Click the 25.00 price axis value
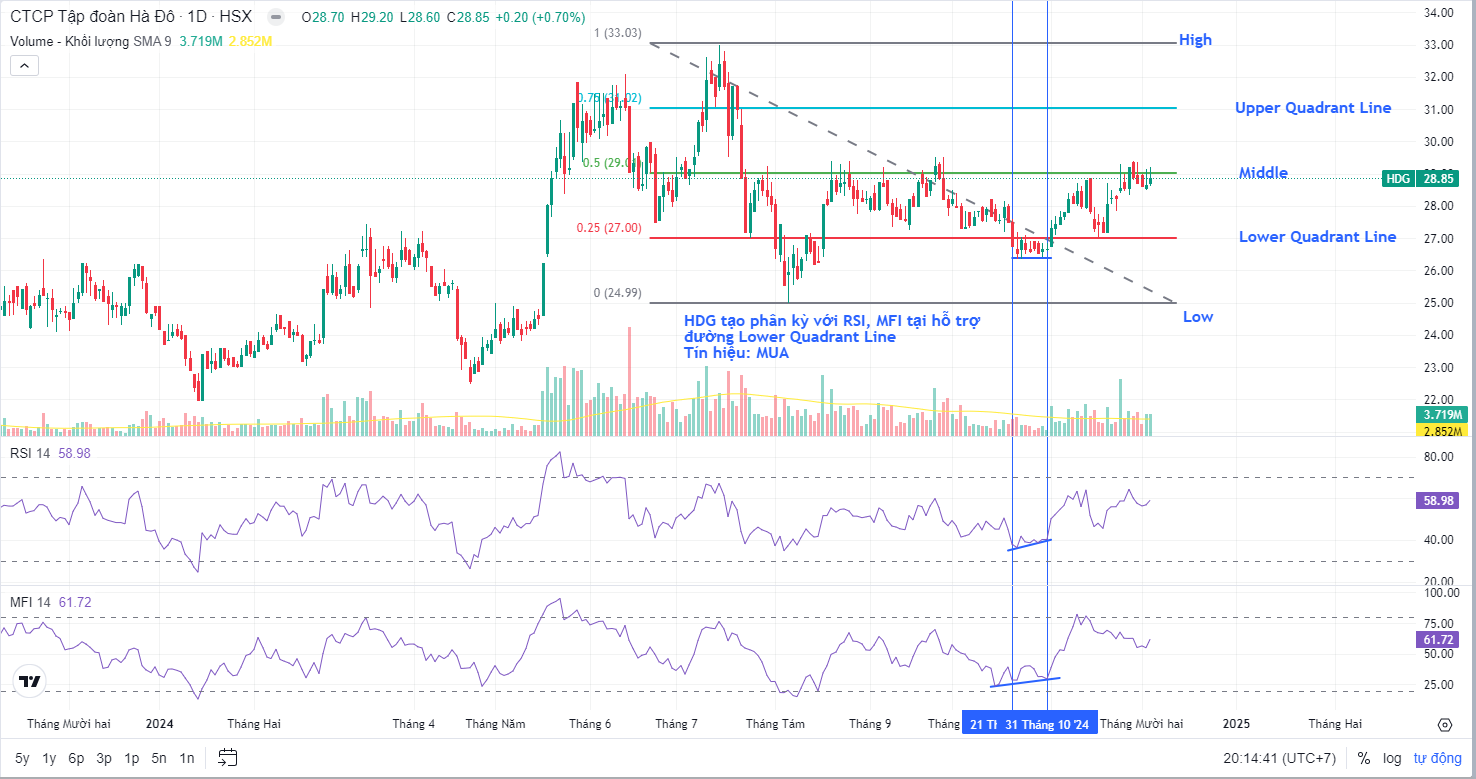 1438,303
